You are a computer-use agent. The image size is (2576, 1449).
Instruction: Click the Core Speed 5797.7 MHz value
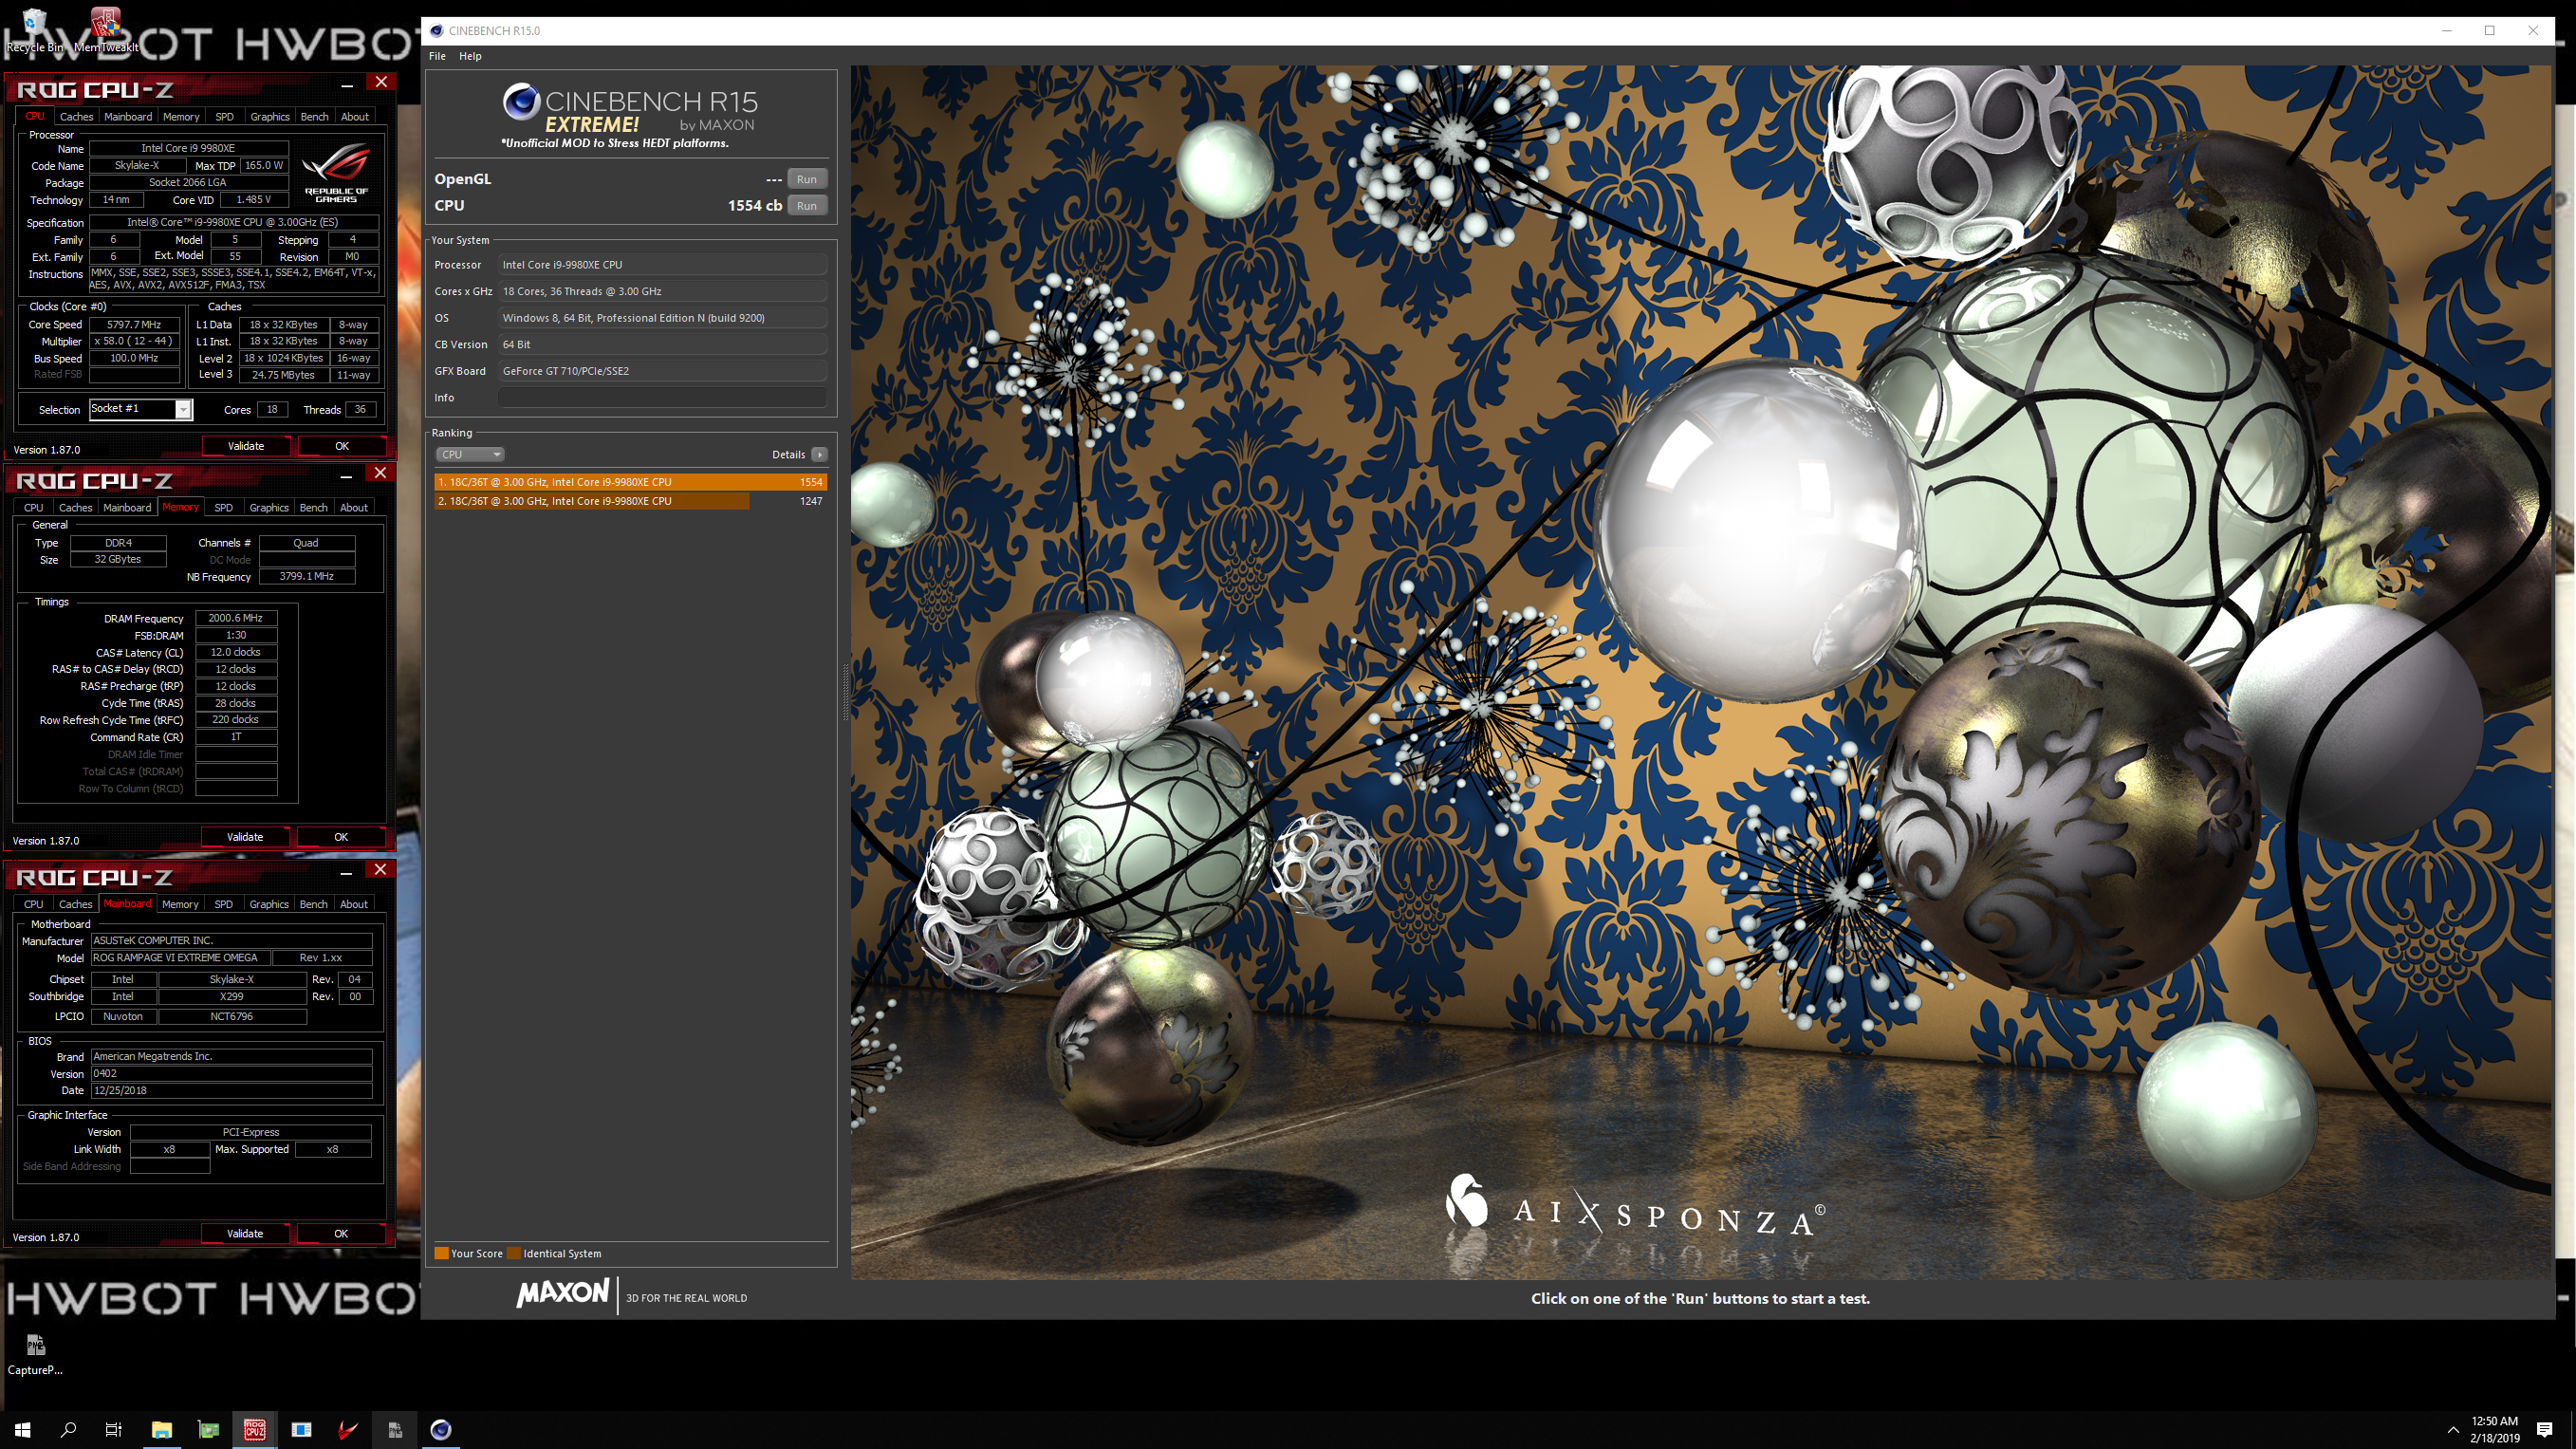(x=134, y=325)
